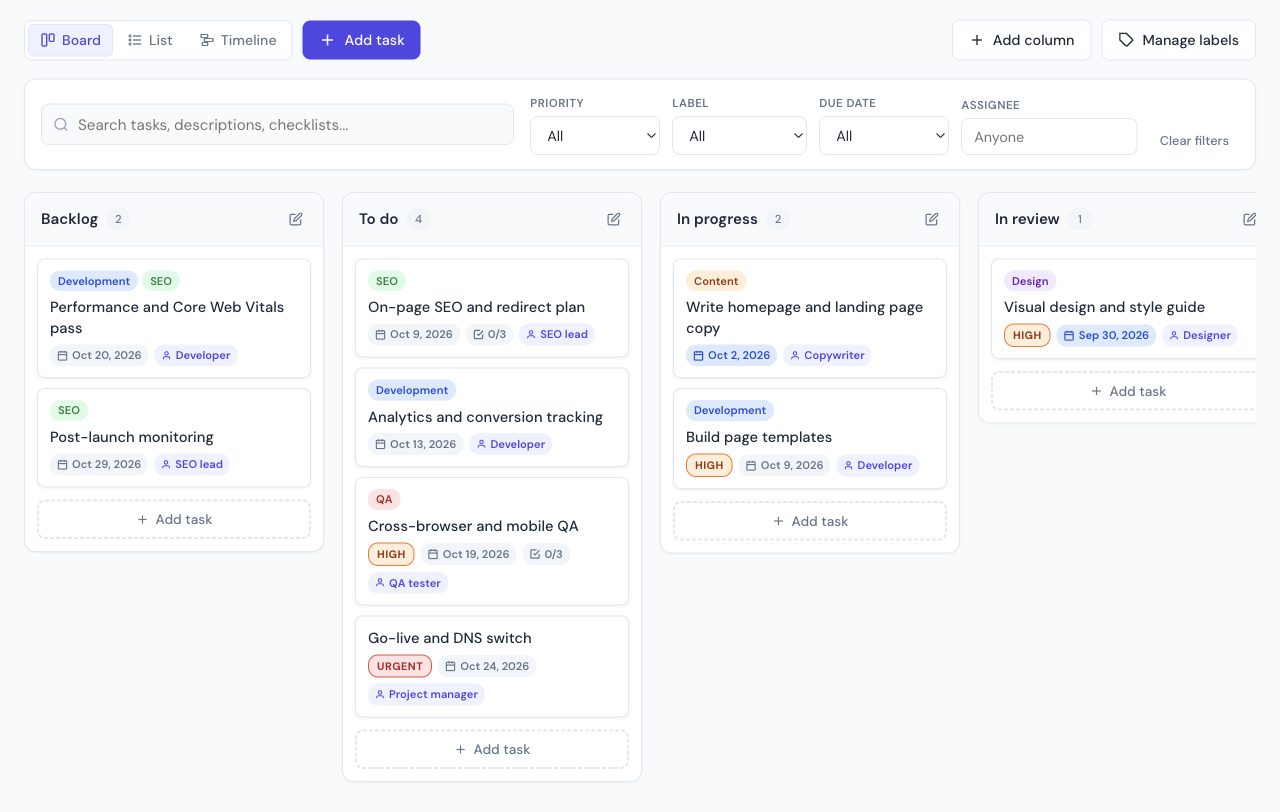Add a task to the To do column
The width and height of the screenshot is (1280, 812).
pos(492,749)
